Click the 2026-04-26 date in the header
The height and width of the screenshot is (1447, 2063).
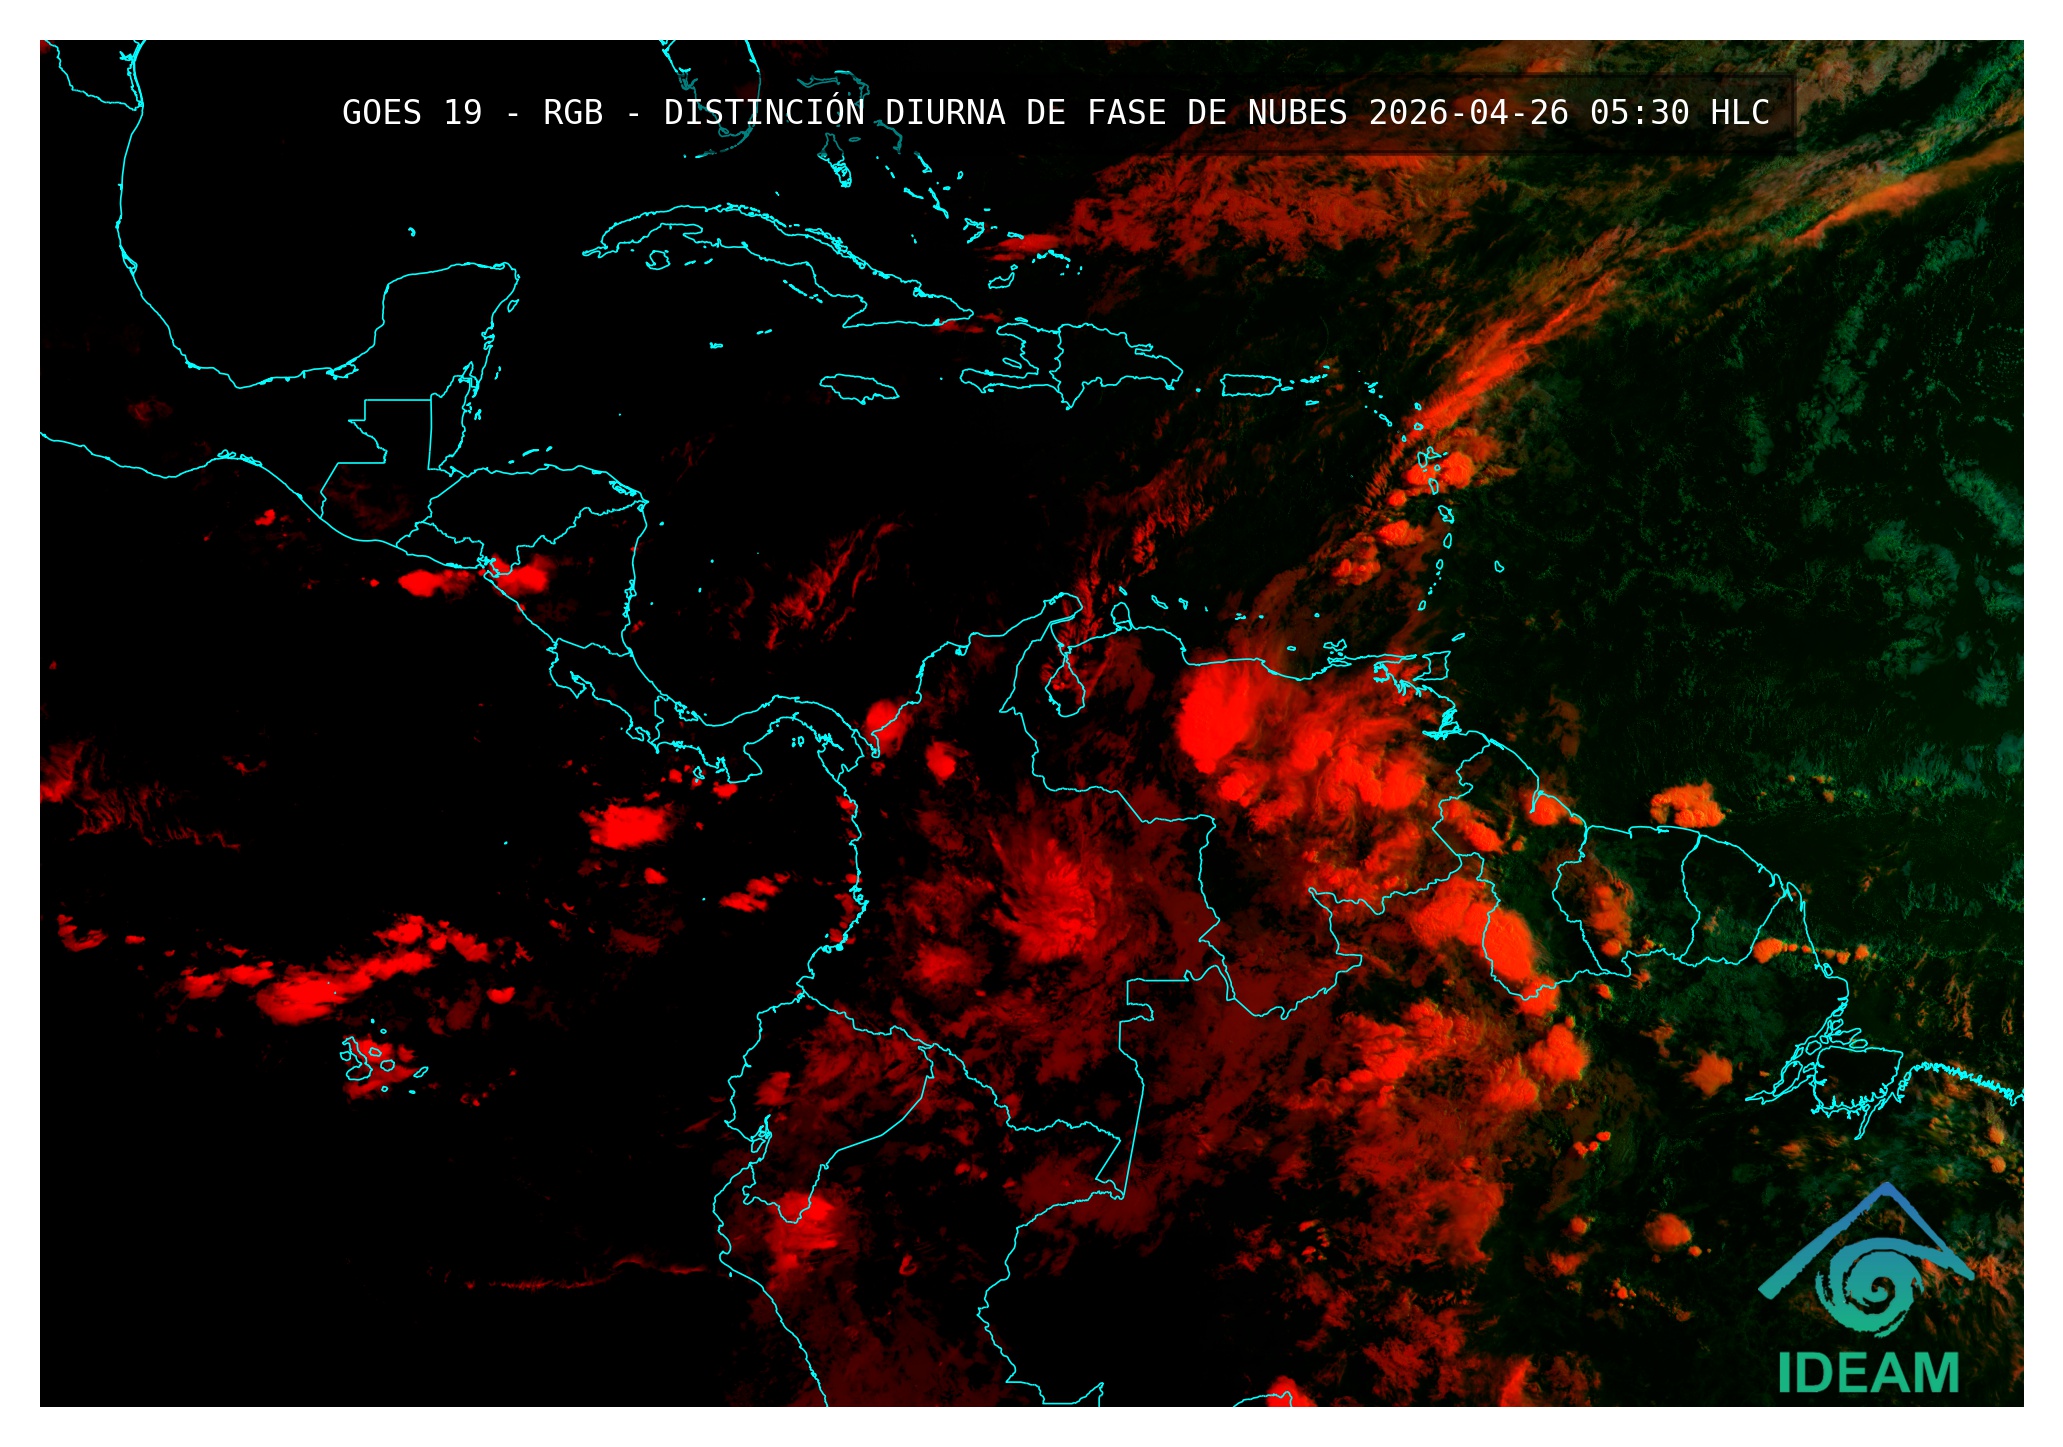tap(1468, 113)
